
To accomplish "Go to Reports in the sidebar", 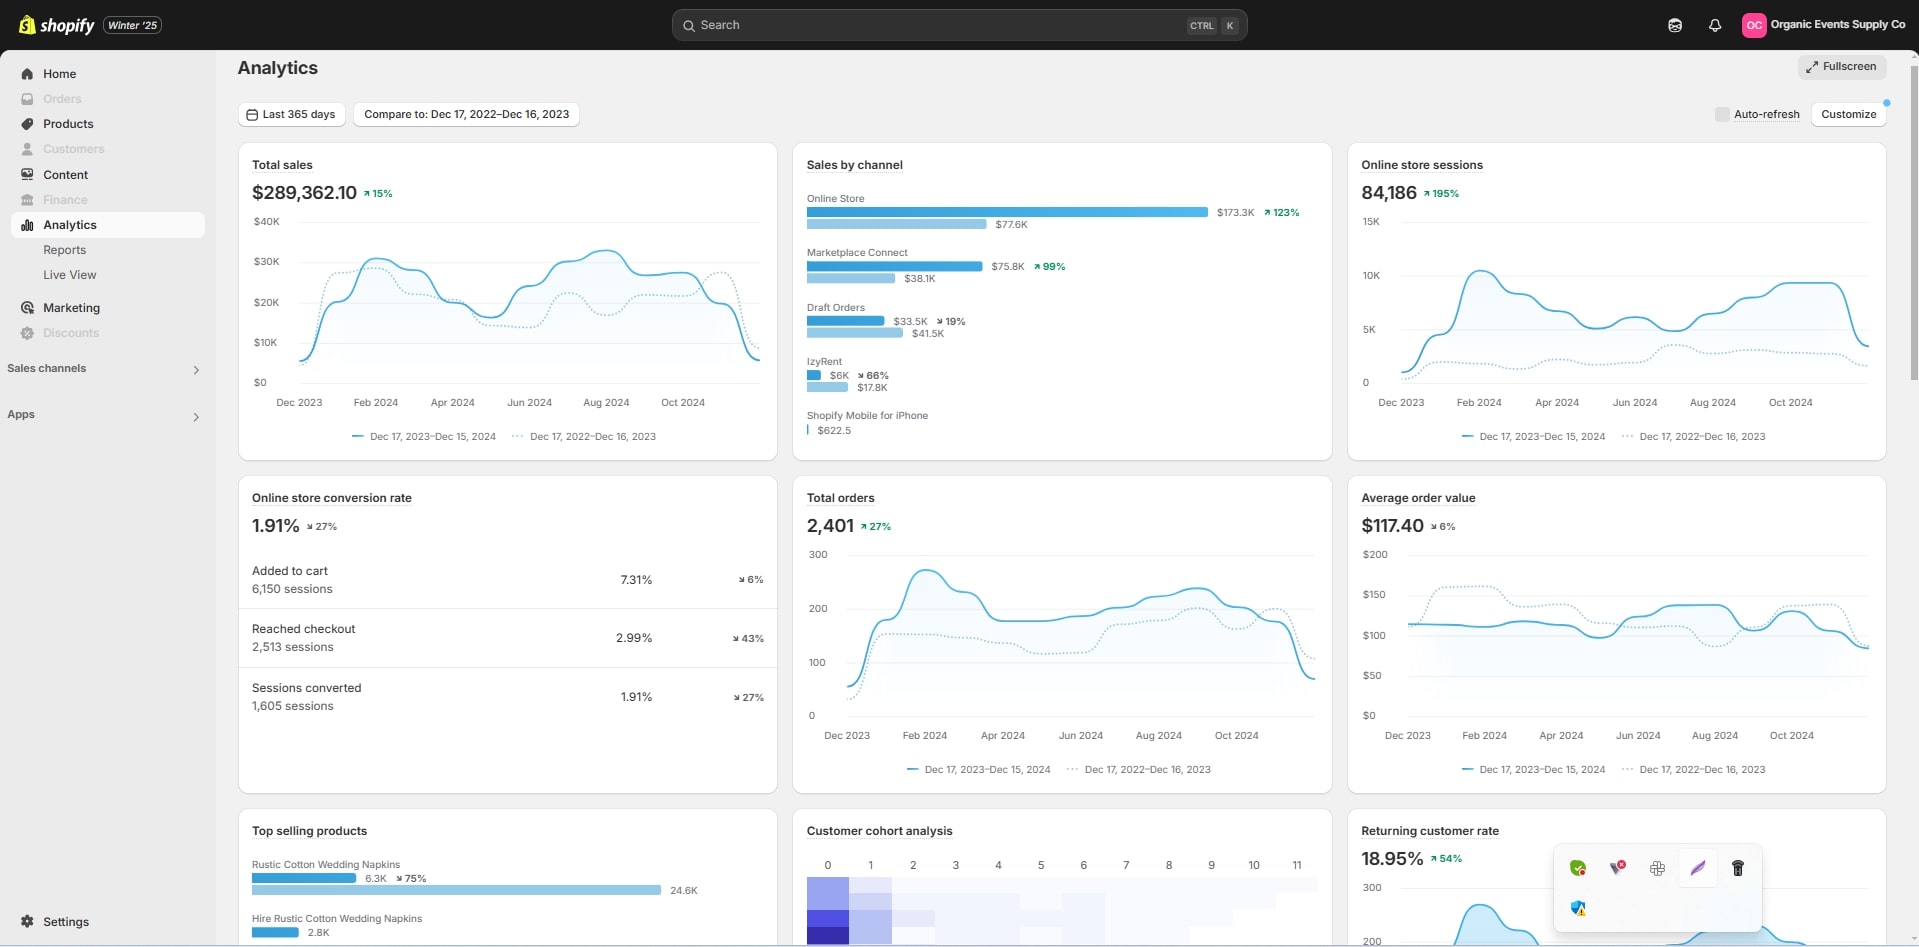I will pos(64,250).
